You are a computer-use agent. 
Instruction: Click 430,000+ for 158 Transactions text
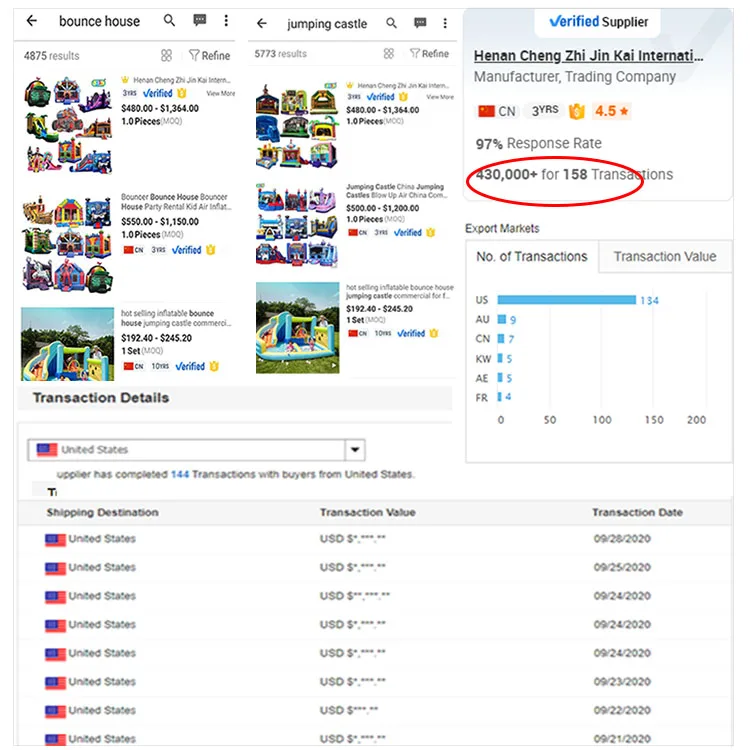[574, 175]
